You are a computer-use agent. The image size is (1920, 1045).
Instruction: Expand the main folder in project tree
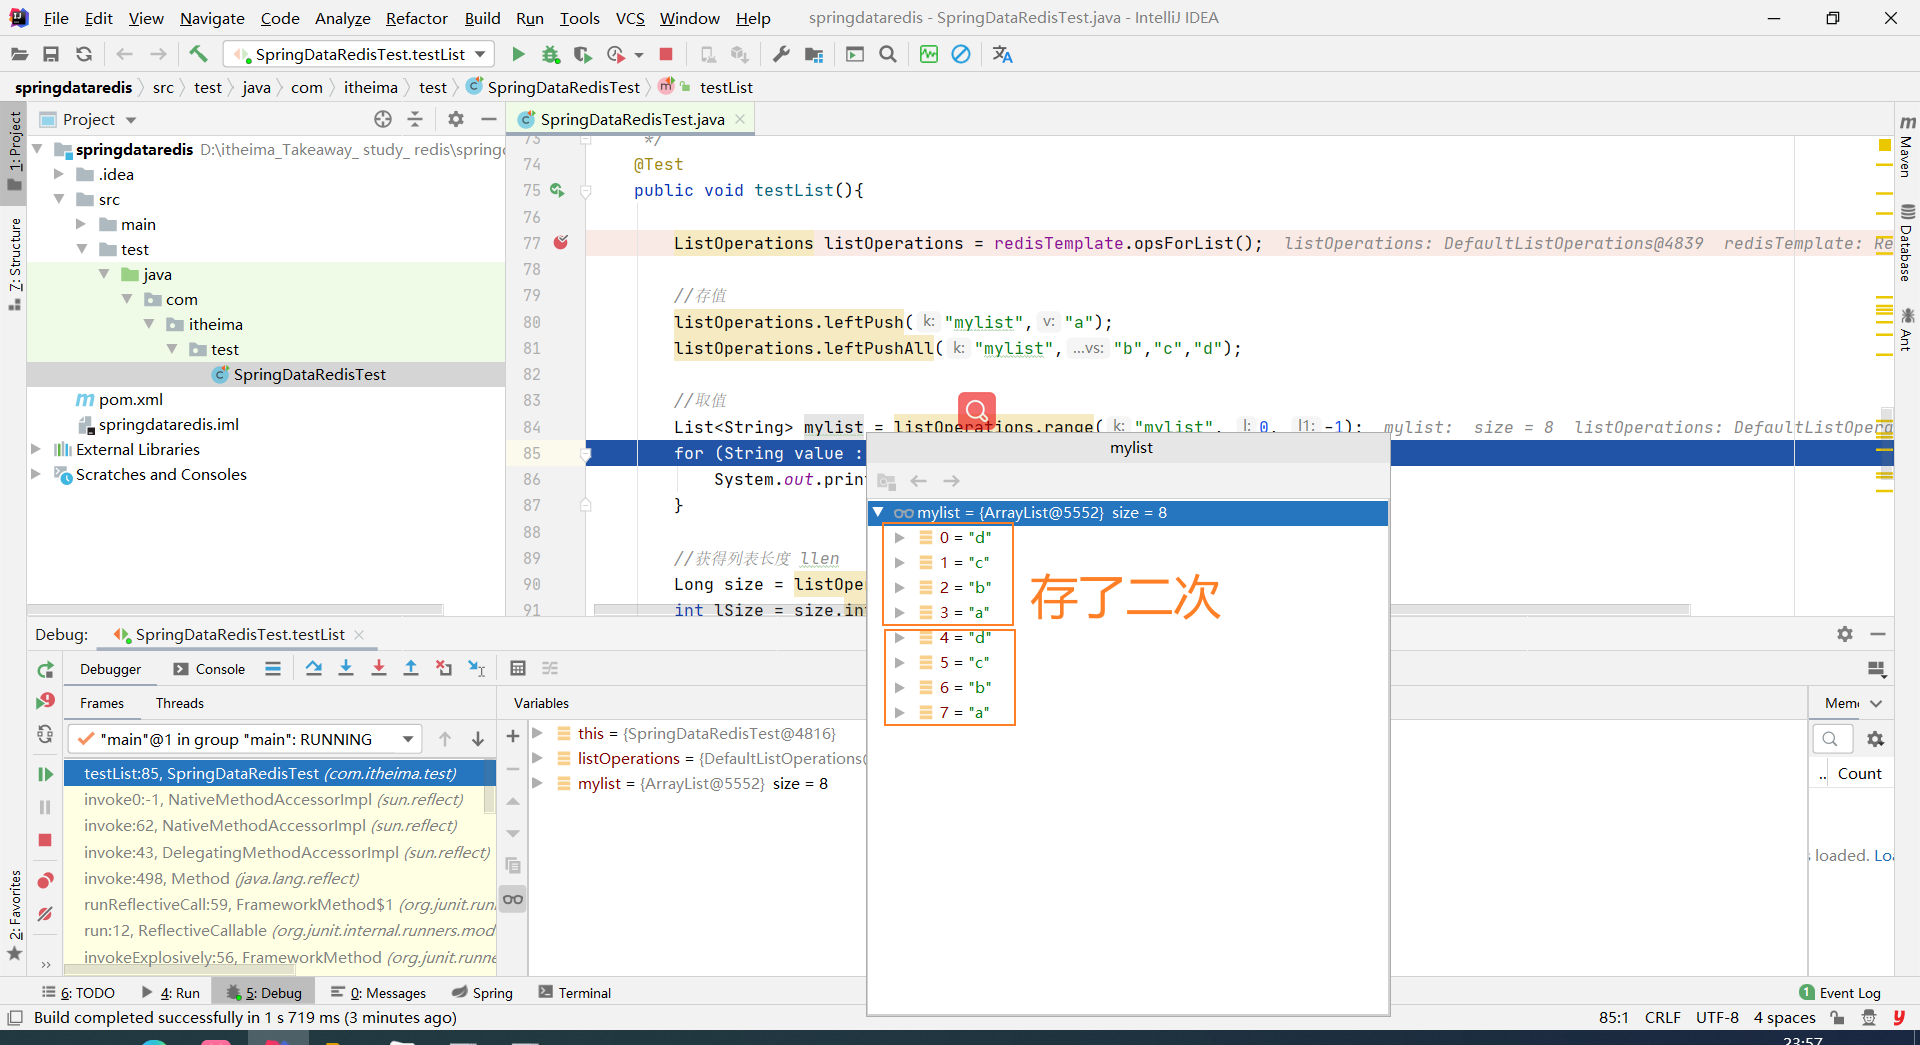coord(81,224)
